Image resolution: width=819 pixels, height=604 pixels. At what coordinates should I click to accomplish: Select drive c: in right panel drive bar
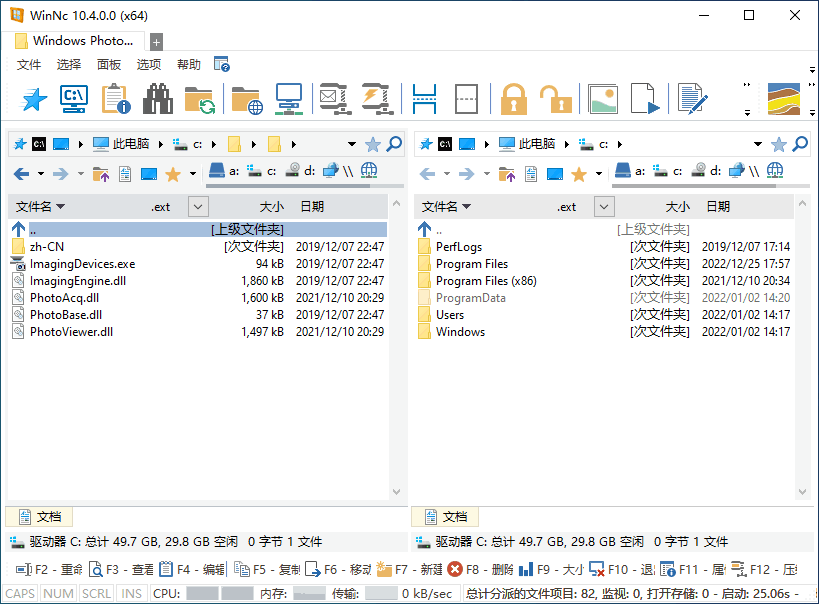(668, 171)
